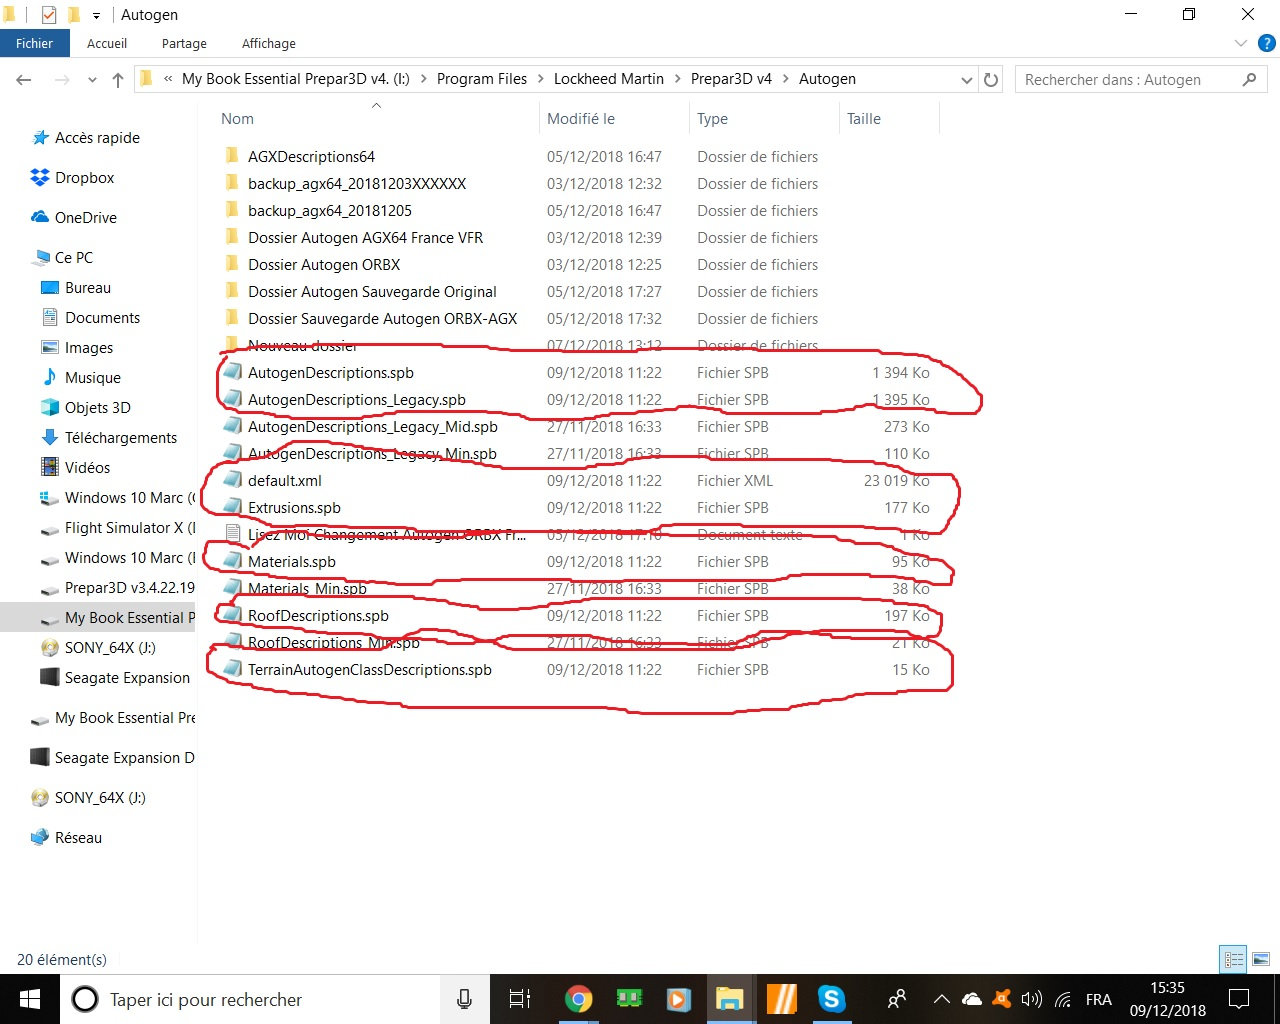Select default.xml file icon
Image resolution: width=1280 pixels, height=1024 pixels.
pyautogui.click(x=232, y=480)
